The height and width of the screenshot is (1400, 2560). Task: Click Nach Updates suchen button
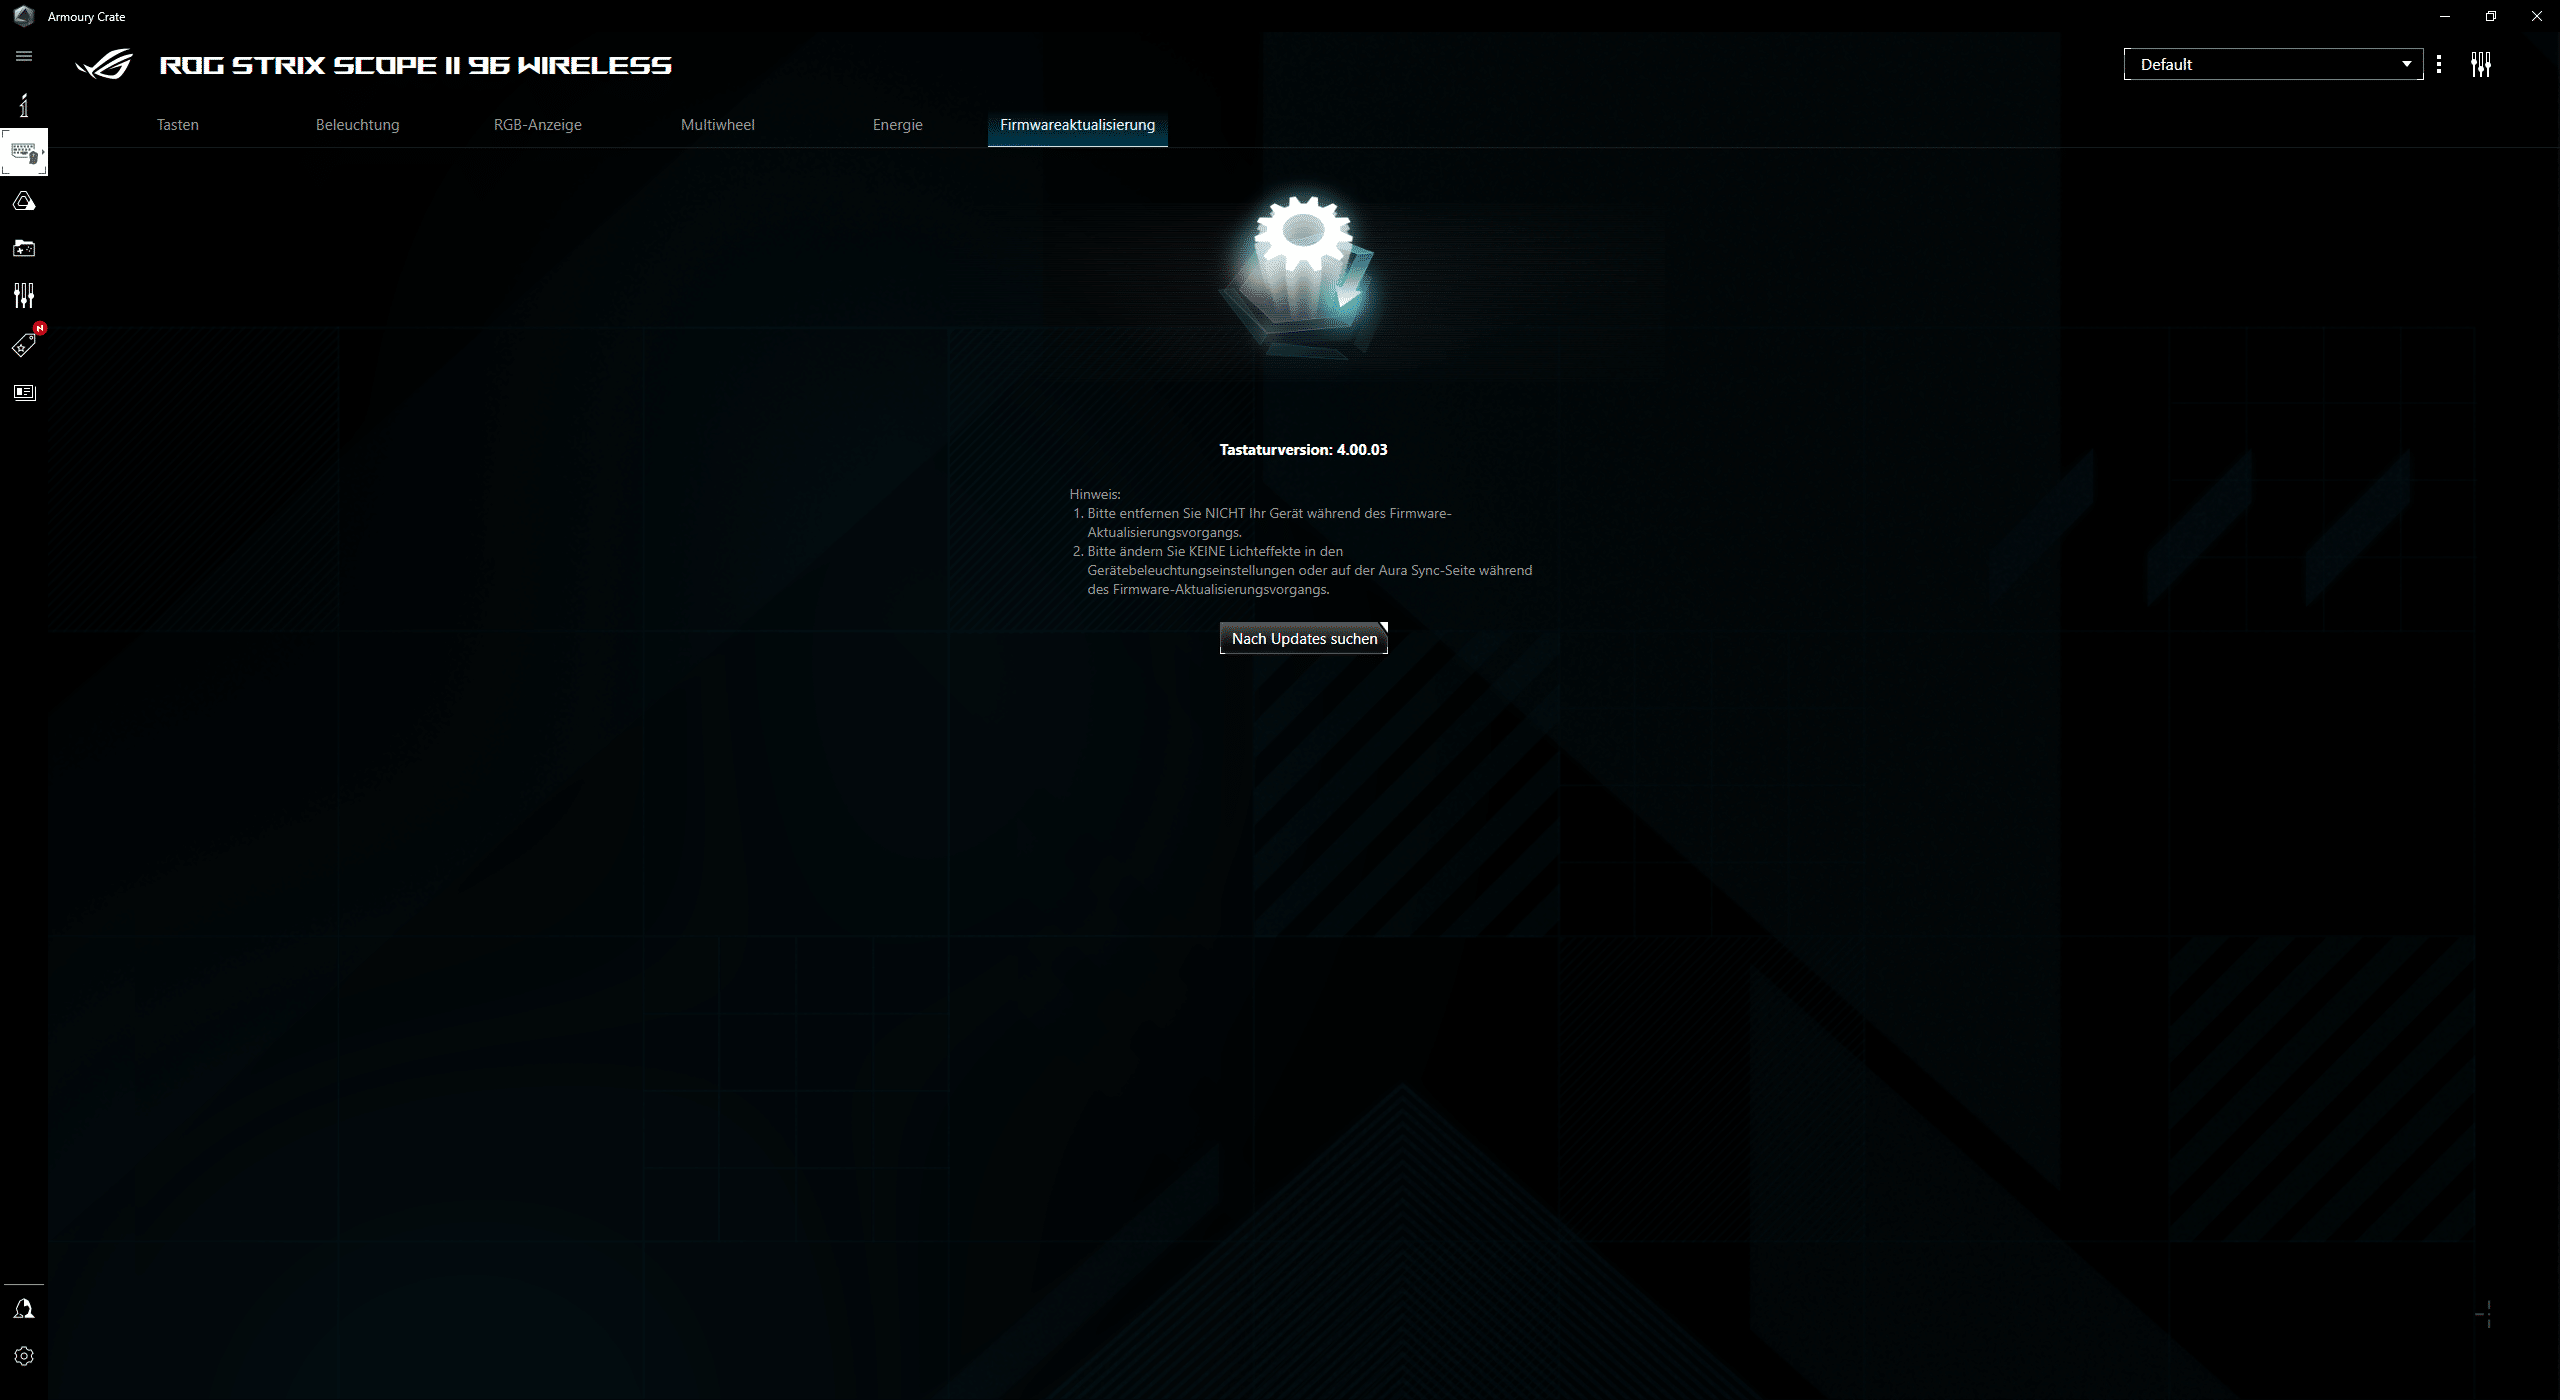pos(1303,638)
